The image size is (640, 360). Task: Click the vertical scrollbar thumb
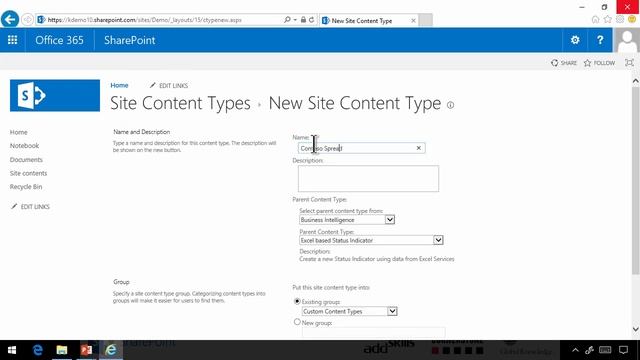point(636,180)
